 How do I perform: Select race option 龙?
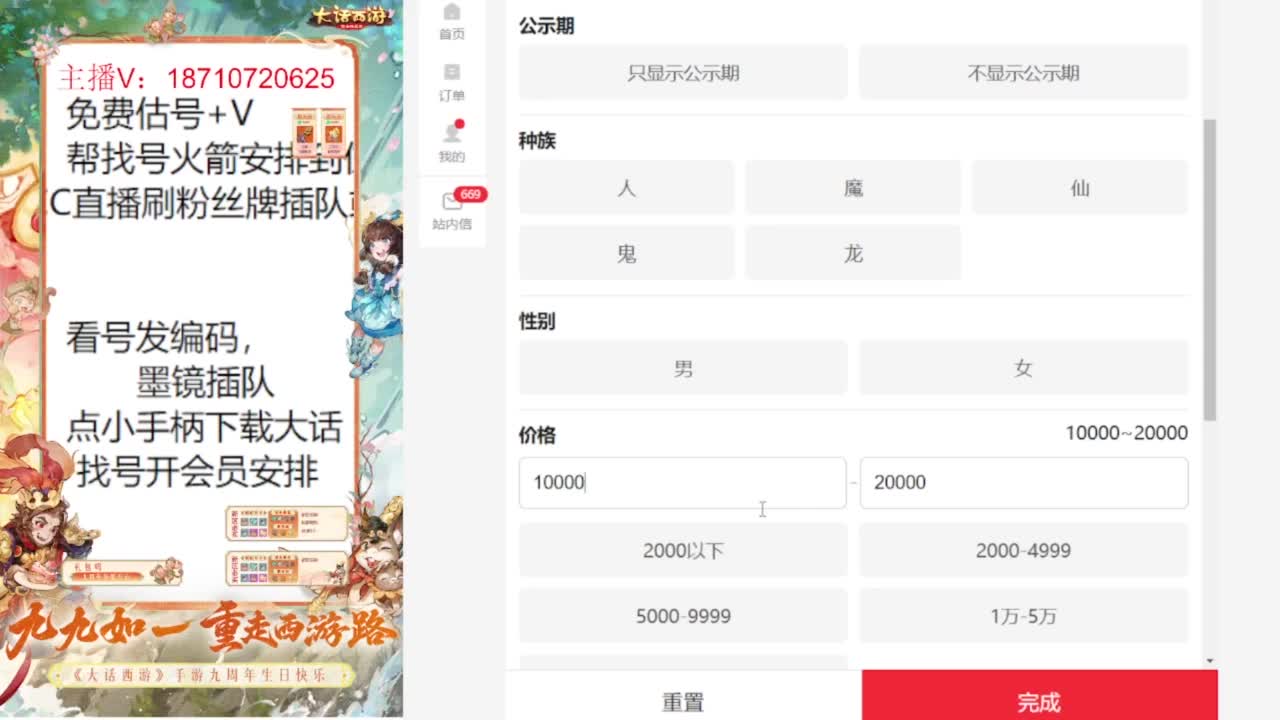853,253
